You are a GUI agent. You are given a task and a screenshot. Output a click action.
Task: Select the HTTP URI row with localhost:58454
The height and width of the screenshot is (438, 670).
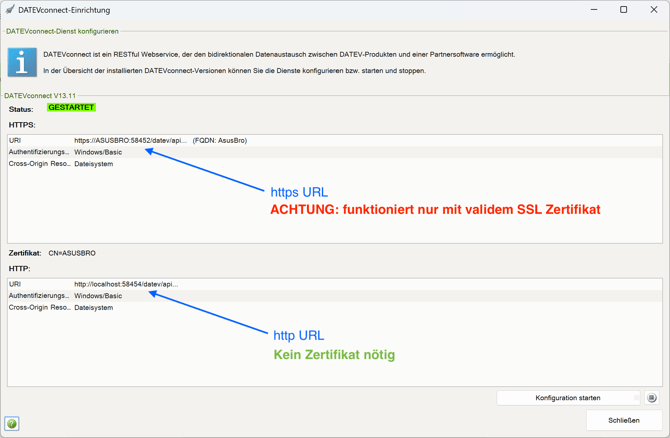tap(125, 284)
